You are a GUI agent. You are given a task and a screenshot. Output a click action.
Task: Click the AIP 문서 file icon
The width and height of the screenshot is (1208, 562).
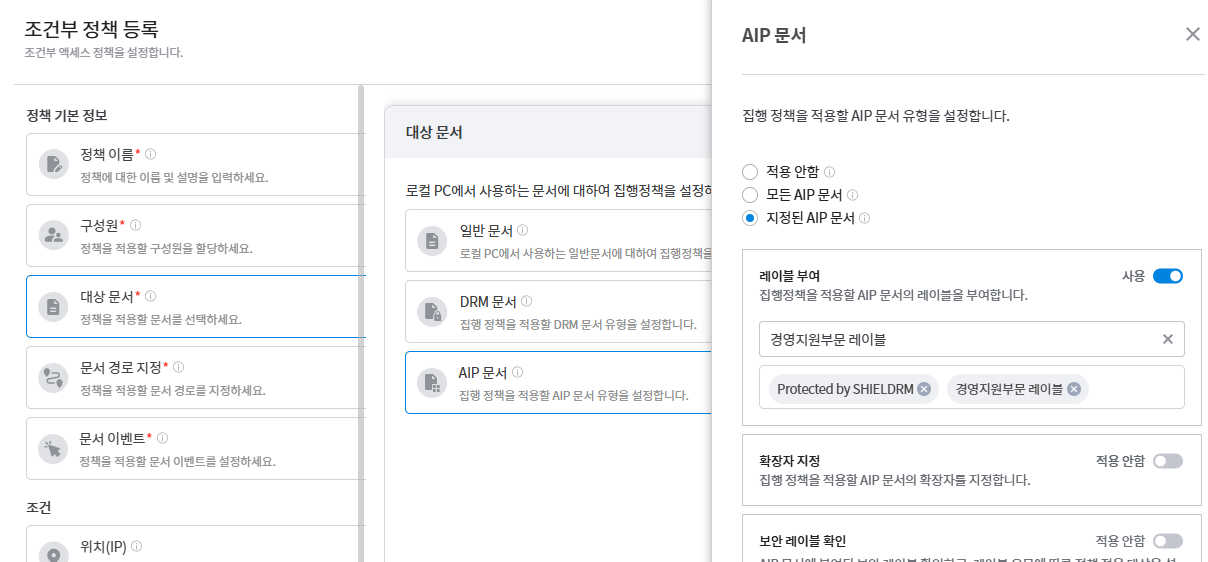tap(432, 383)
